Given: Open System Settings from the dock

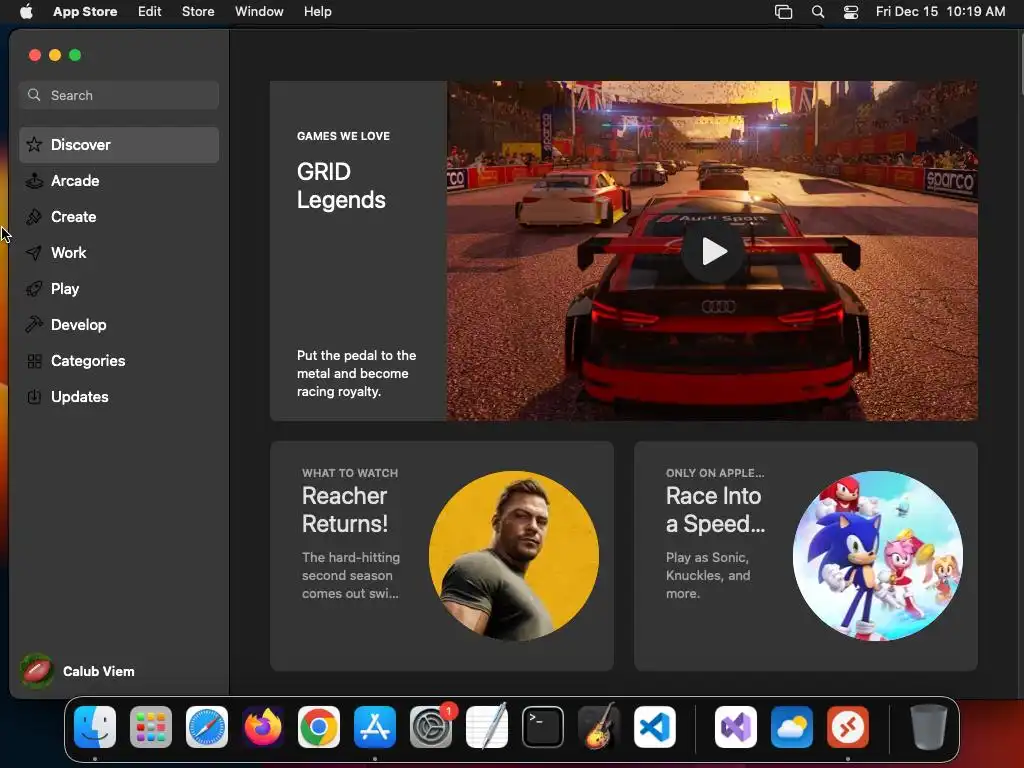Looking at the screenshot, I should pos(431,727).
